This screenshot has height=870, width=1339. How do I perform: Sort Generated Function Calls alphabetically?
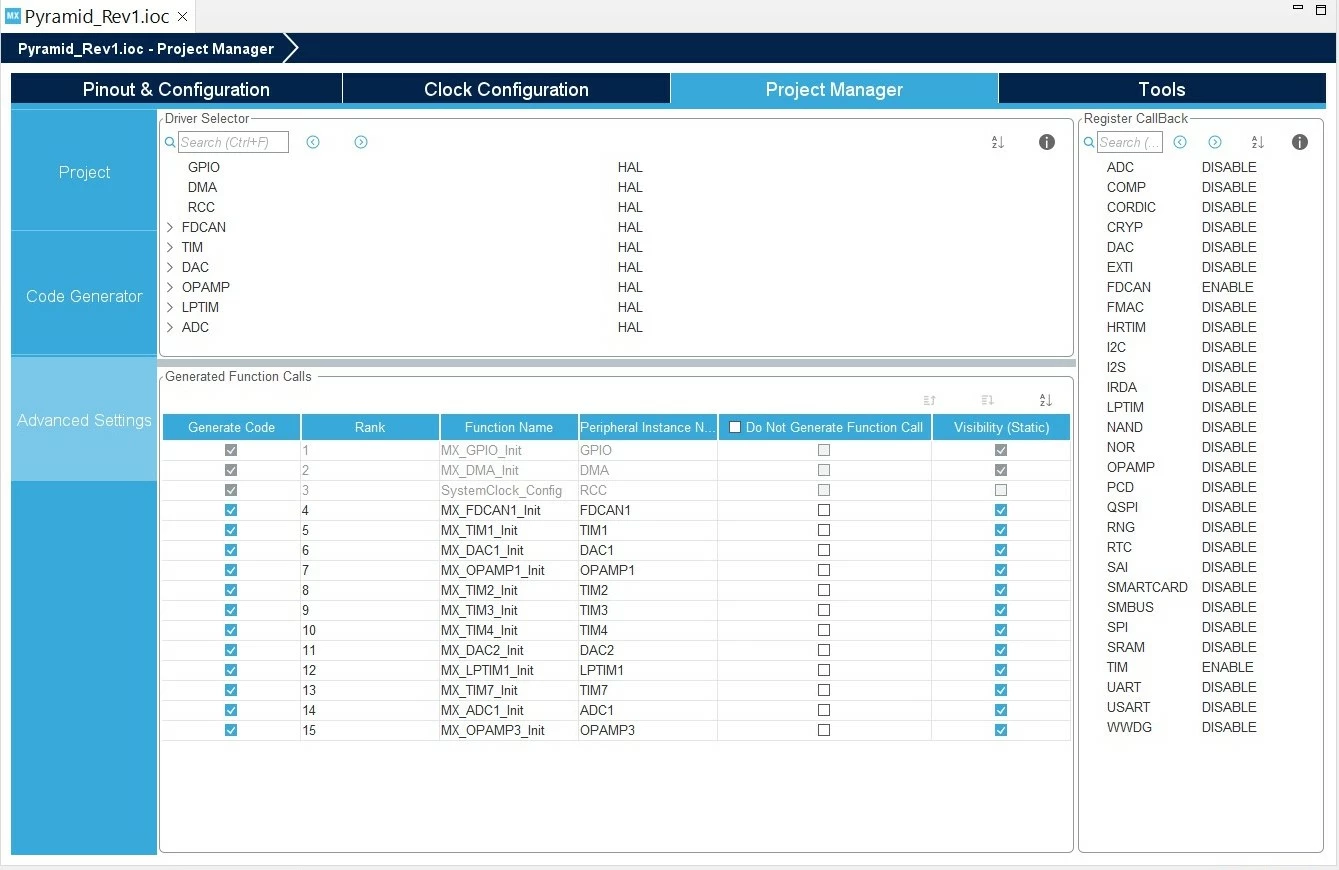click(x=1046, y=400)
